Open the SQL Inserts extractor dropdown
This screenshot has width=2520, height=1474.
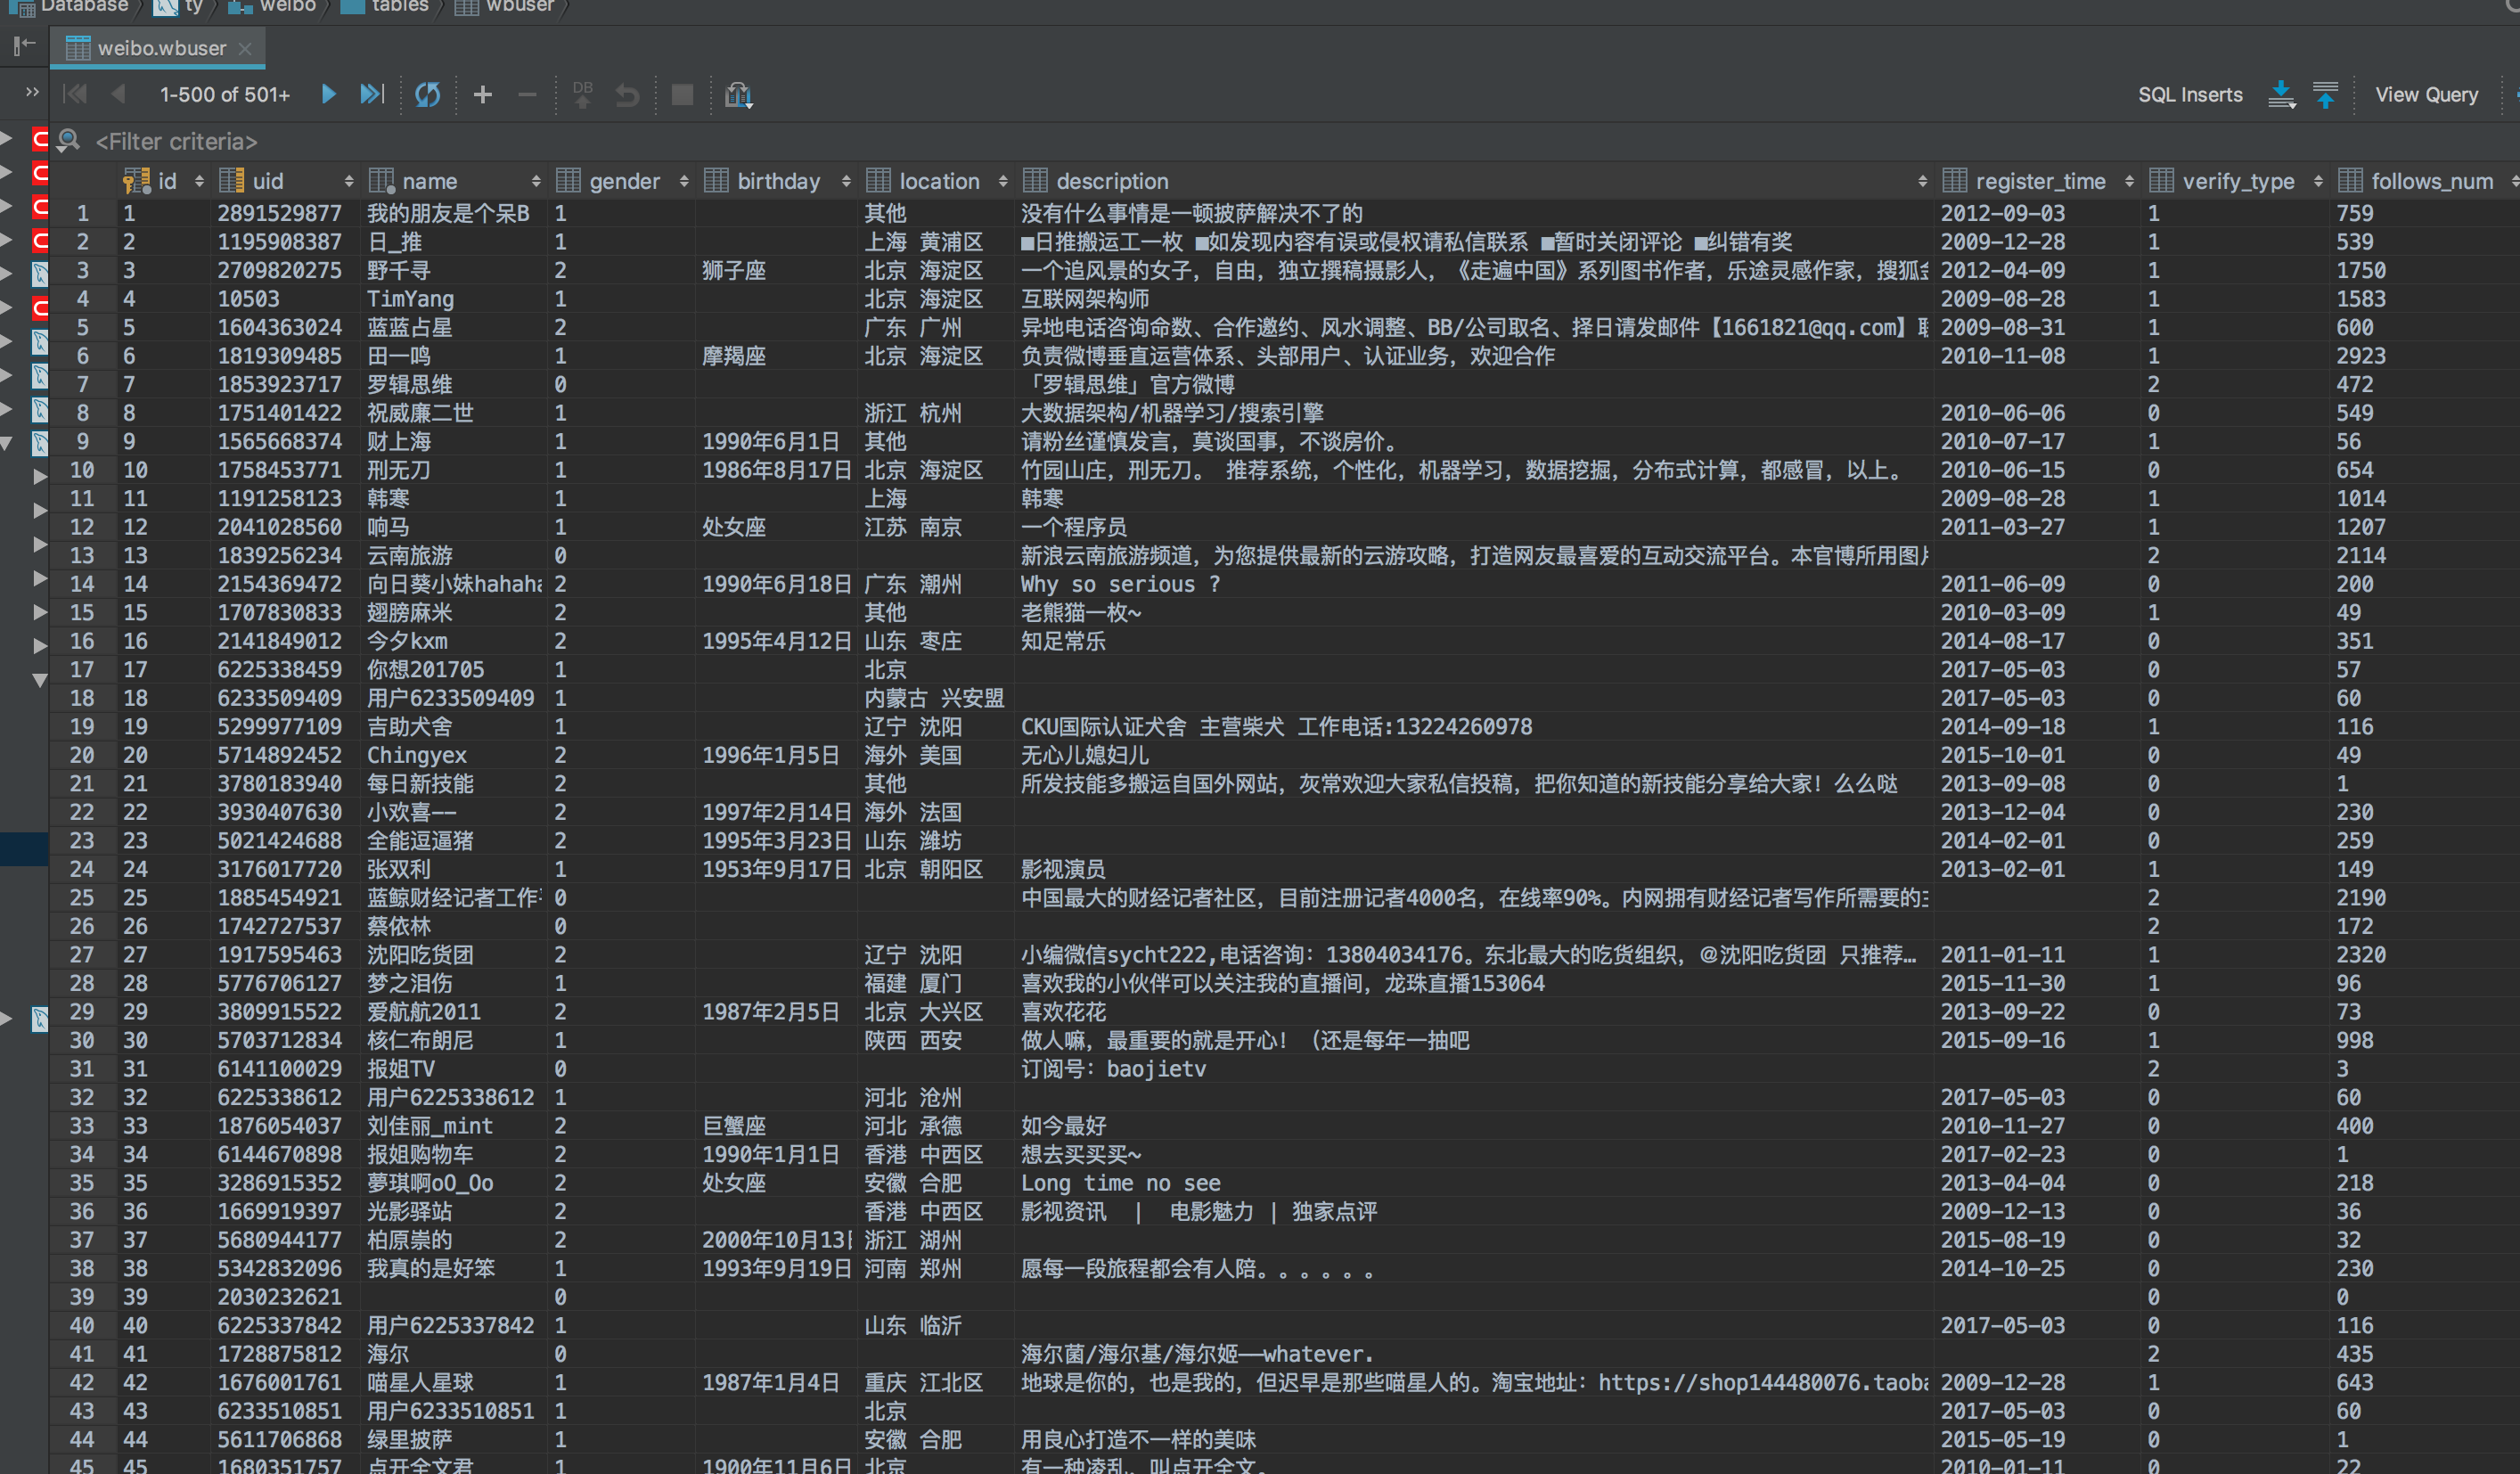coord(2190,94)
